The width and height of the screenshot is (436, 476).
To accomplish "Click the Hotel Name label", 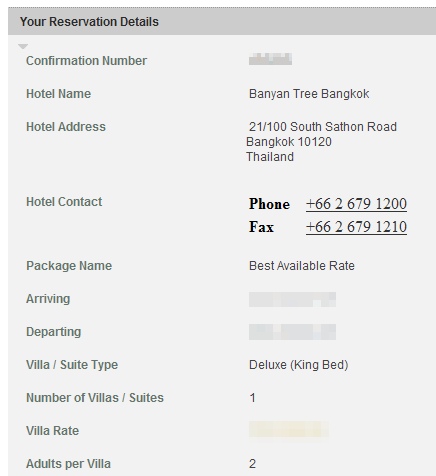I will point(58,94).
